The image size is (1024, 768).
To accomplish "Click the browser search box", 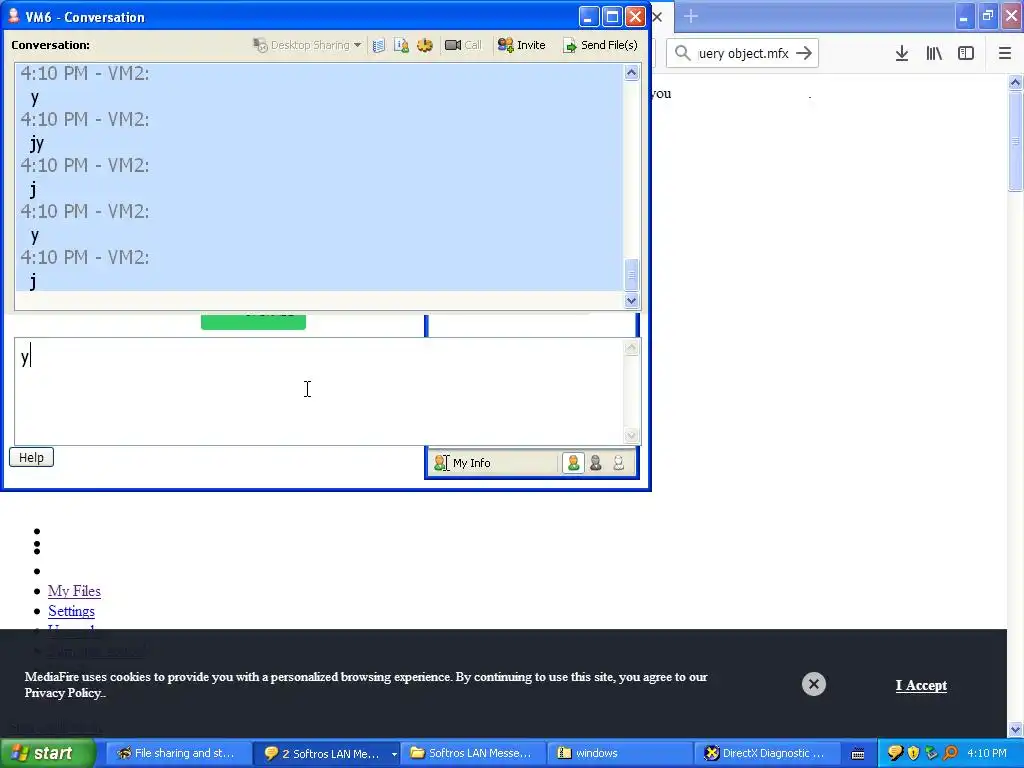I will tap(743, 54).
